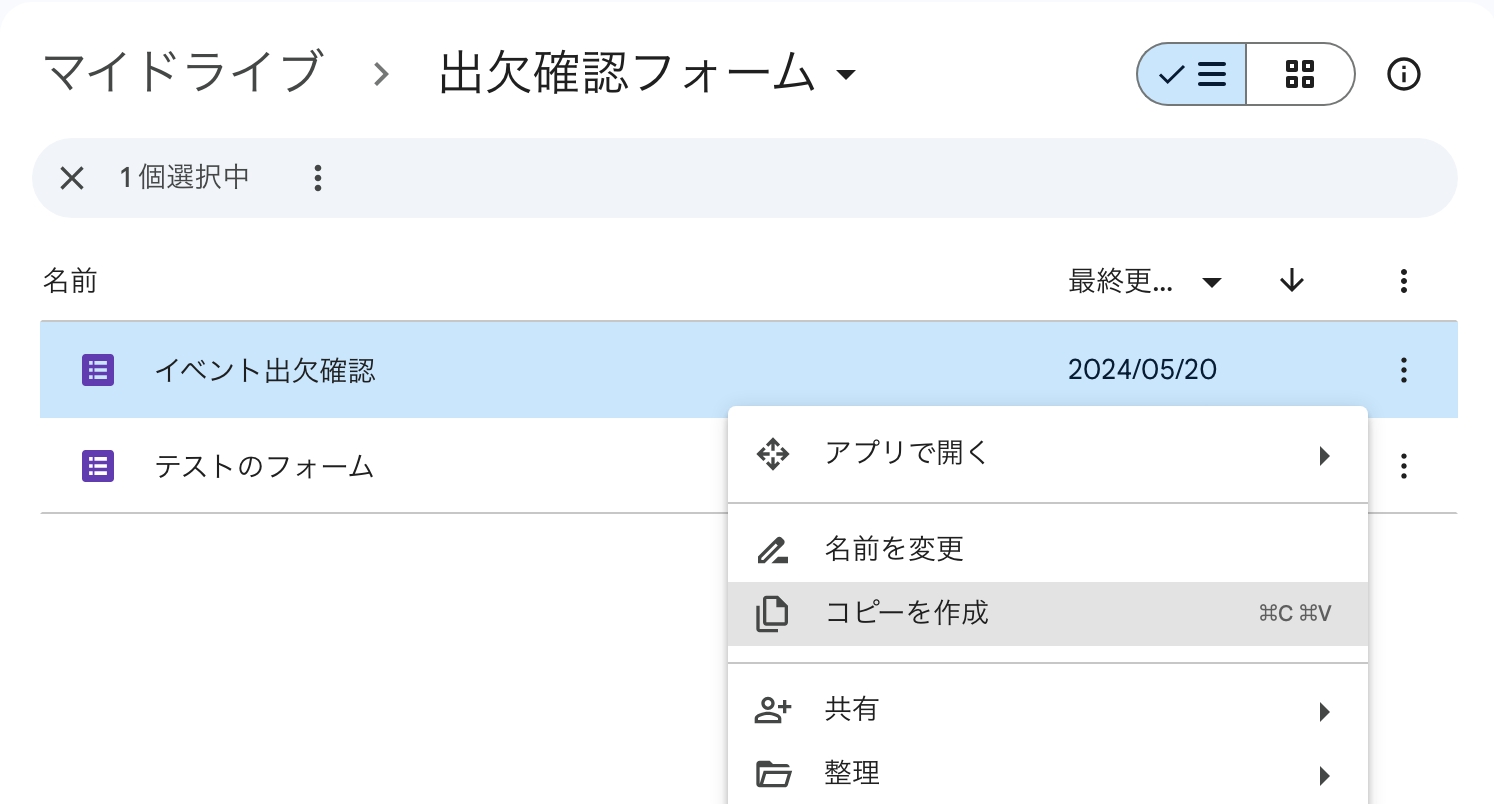Expand the アプリで開く submenu
1494x804 pixels.
coord(1046,455)
